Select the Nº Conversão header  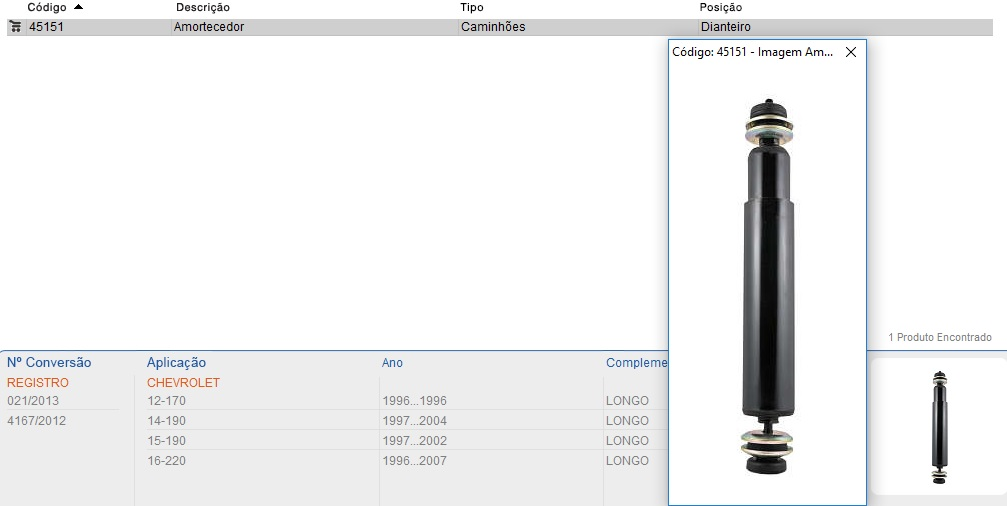(49, 363)
